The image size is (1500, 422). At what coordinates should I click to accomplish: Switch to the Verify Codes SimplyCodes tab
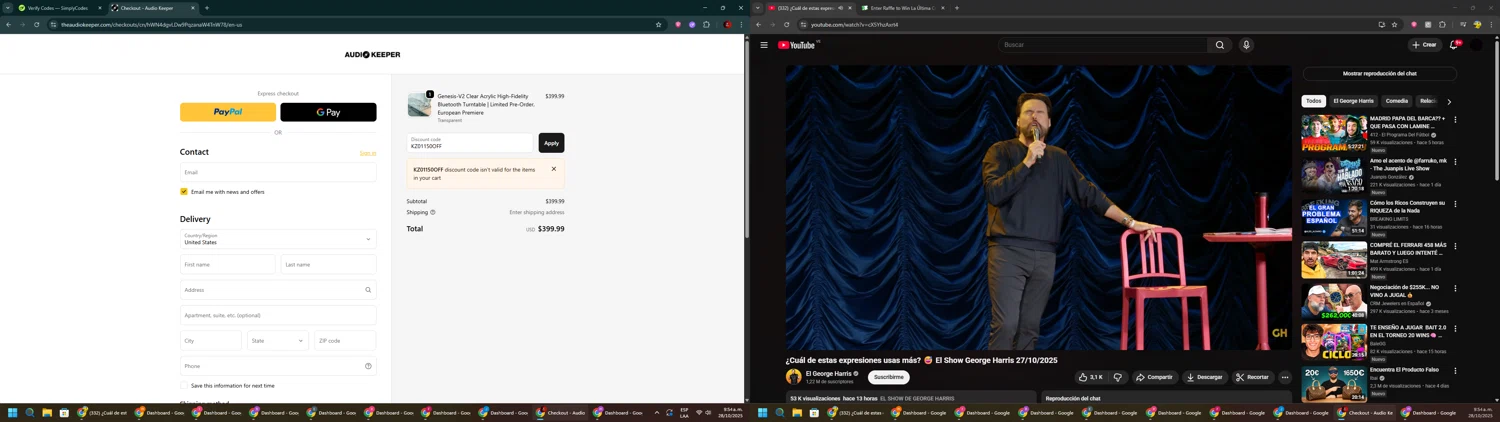pyautogui.click(x=59, y=8)
